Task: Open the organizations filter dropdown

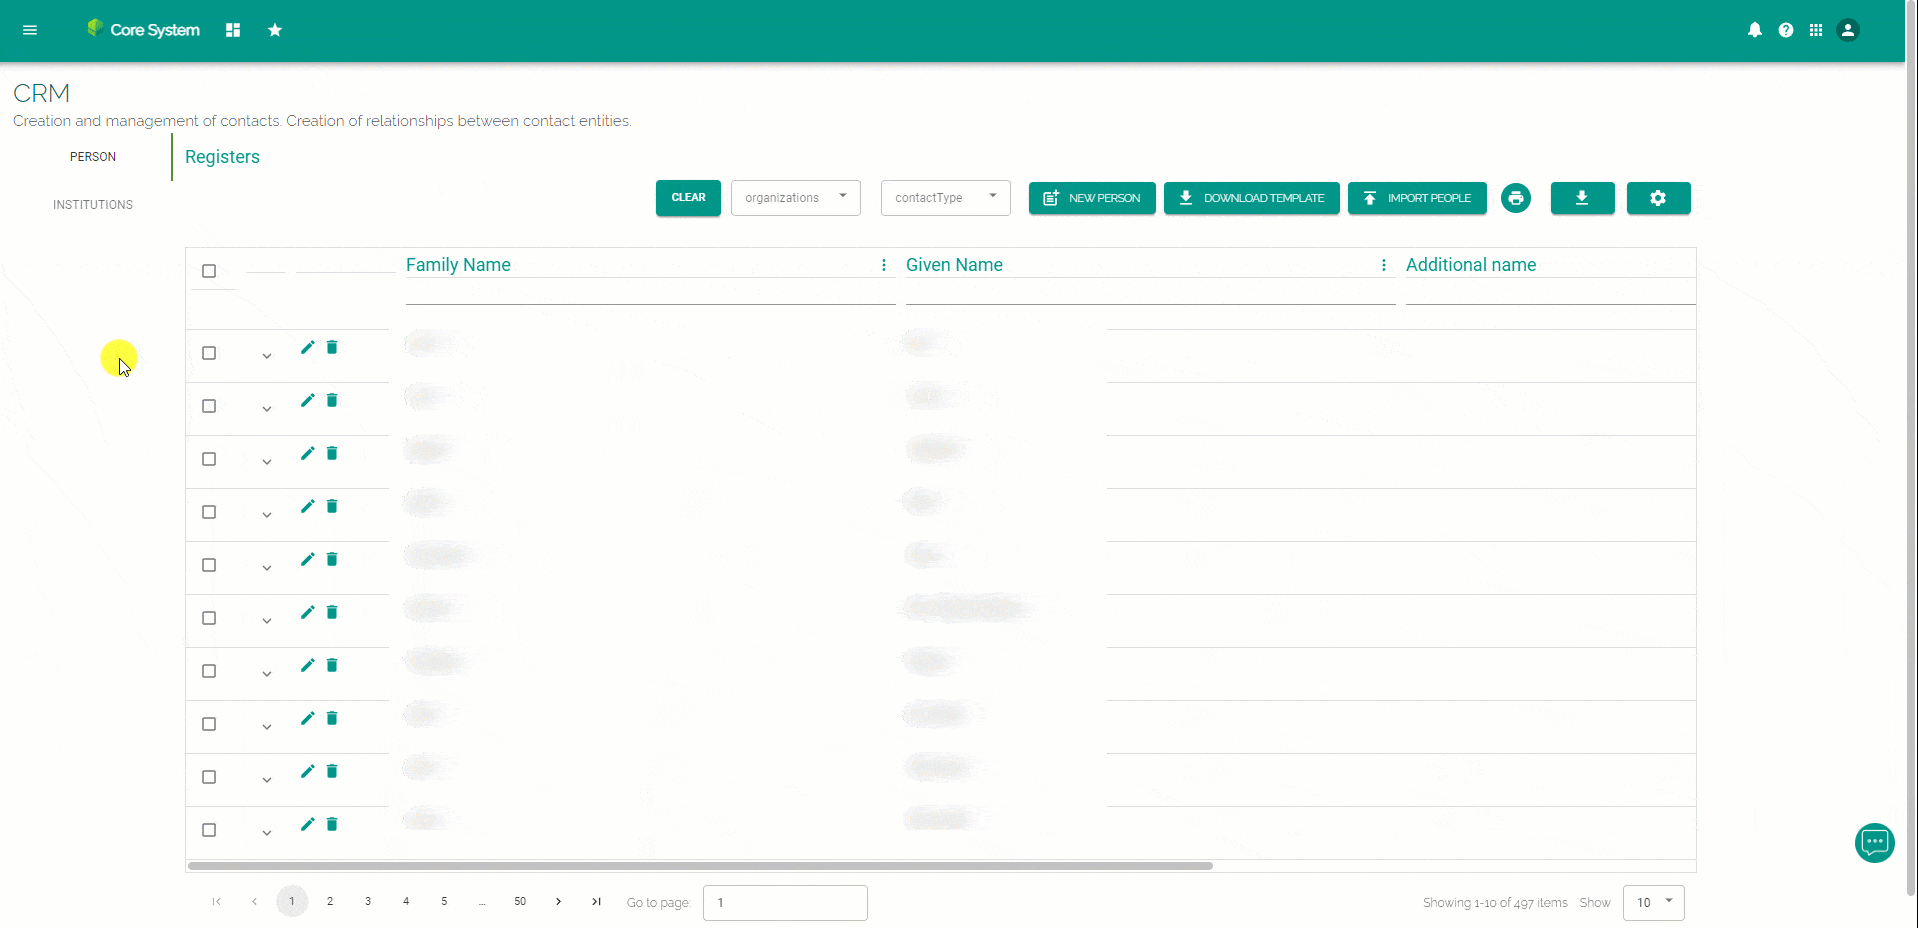Action: (x=795, y=197)
